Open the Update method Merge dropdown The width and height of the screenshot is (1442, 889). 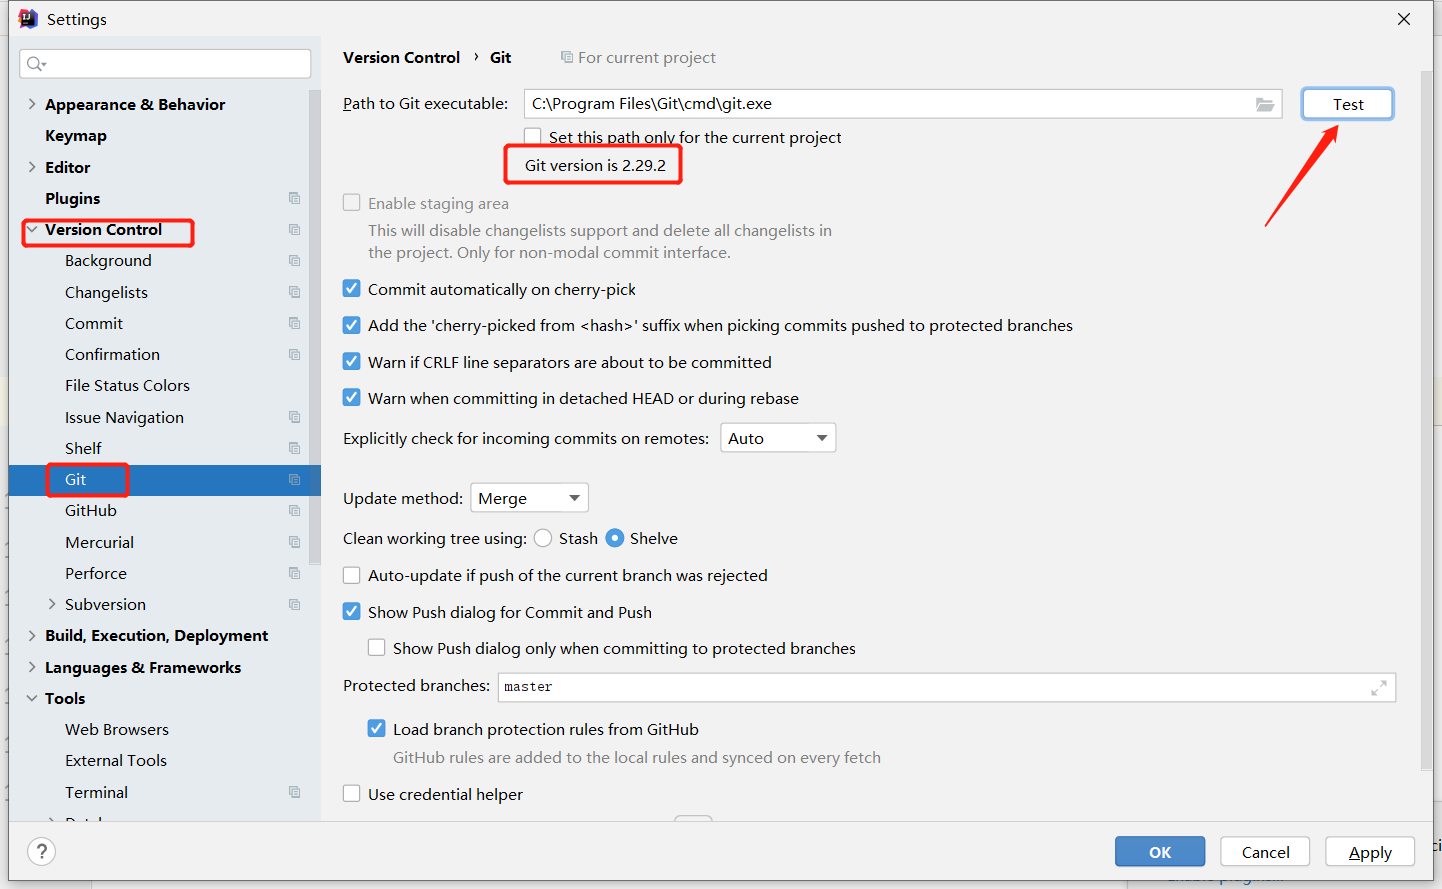(529, 498)
